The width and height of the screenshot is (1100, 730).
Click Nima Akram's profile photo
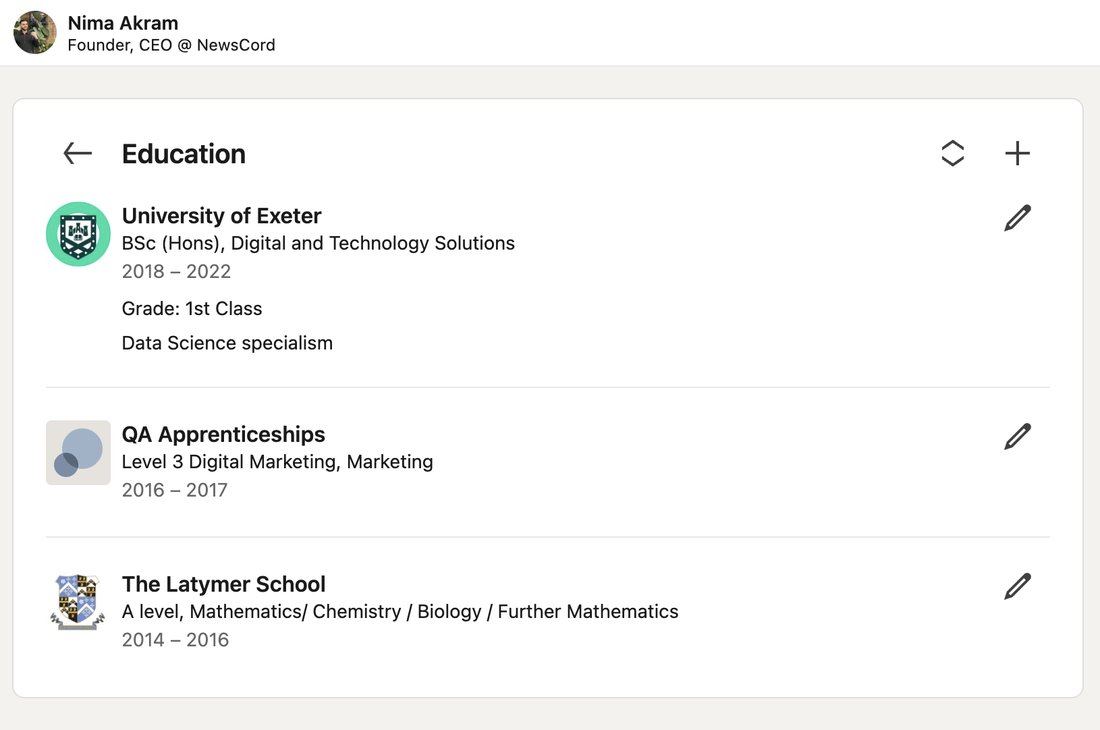pyautogui.click(x=34, y=32)
